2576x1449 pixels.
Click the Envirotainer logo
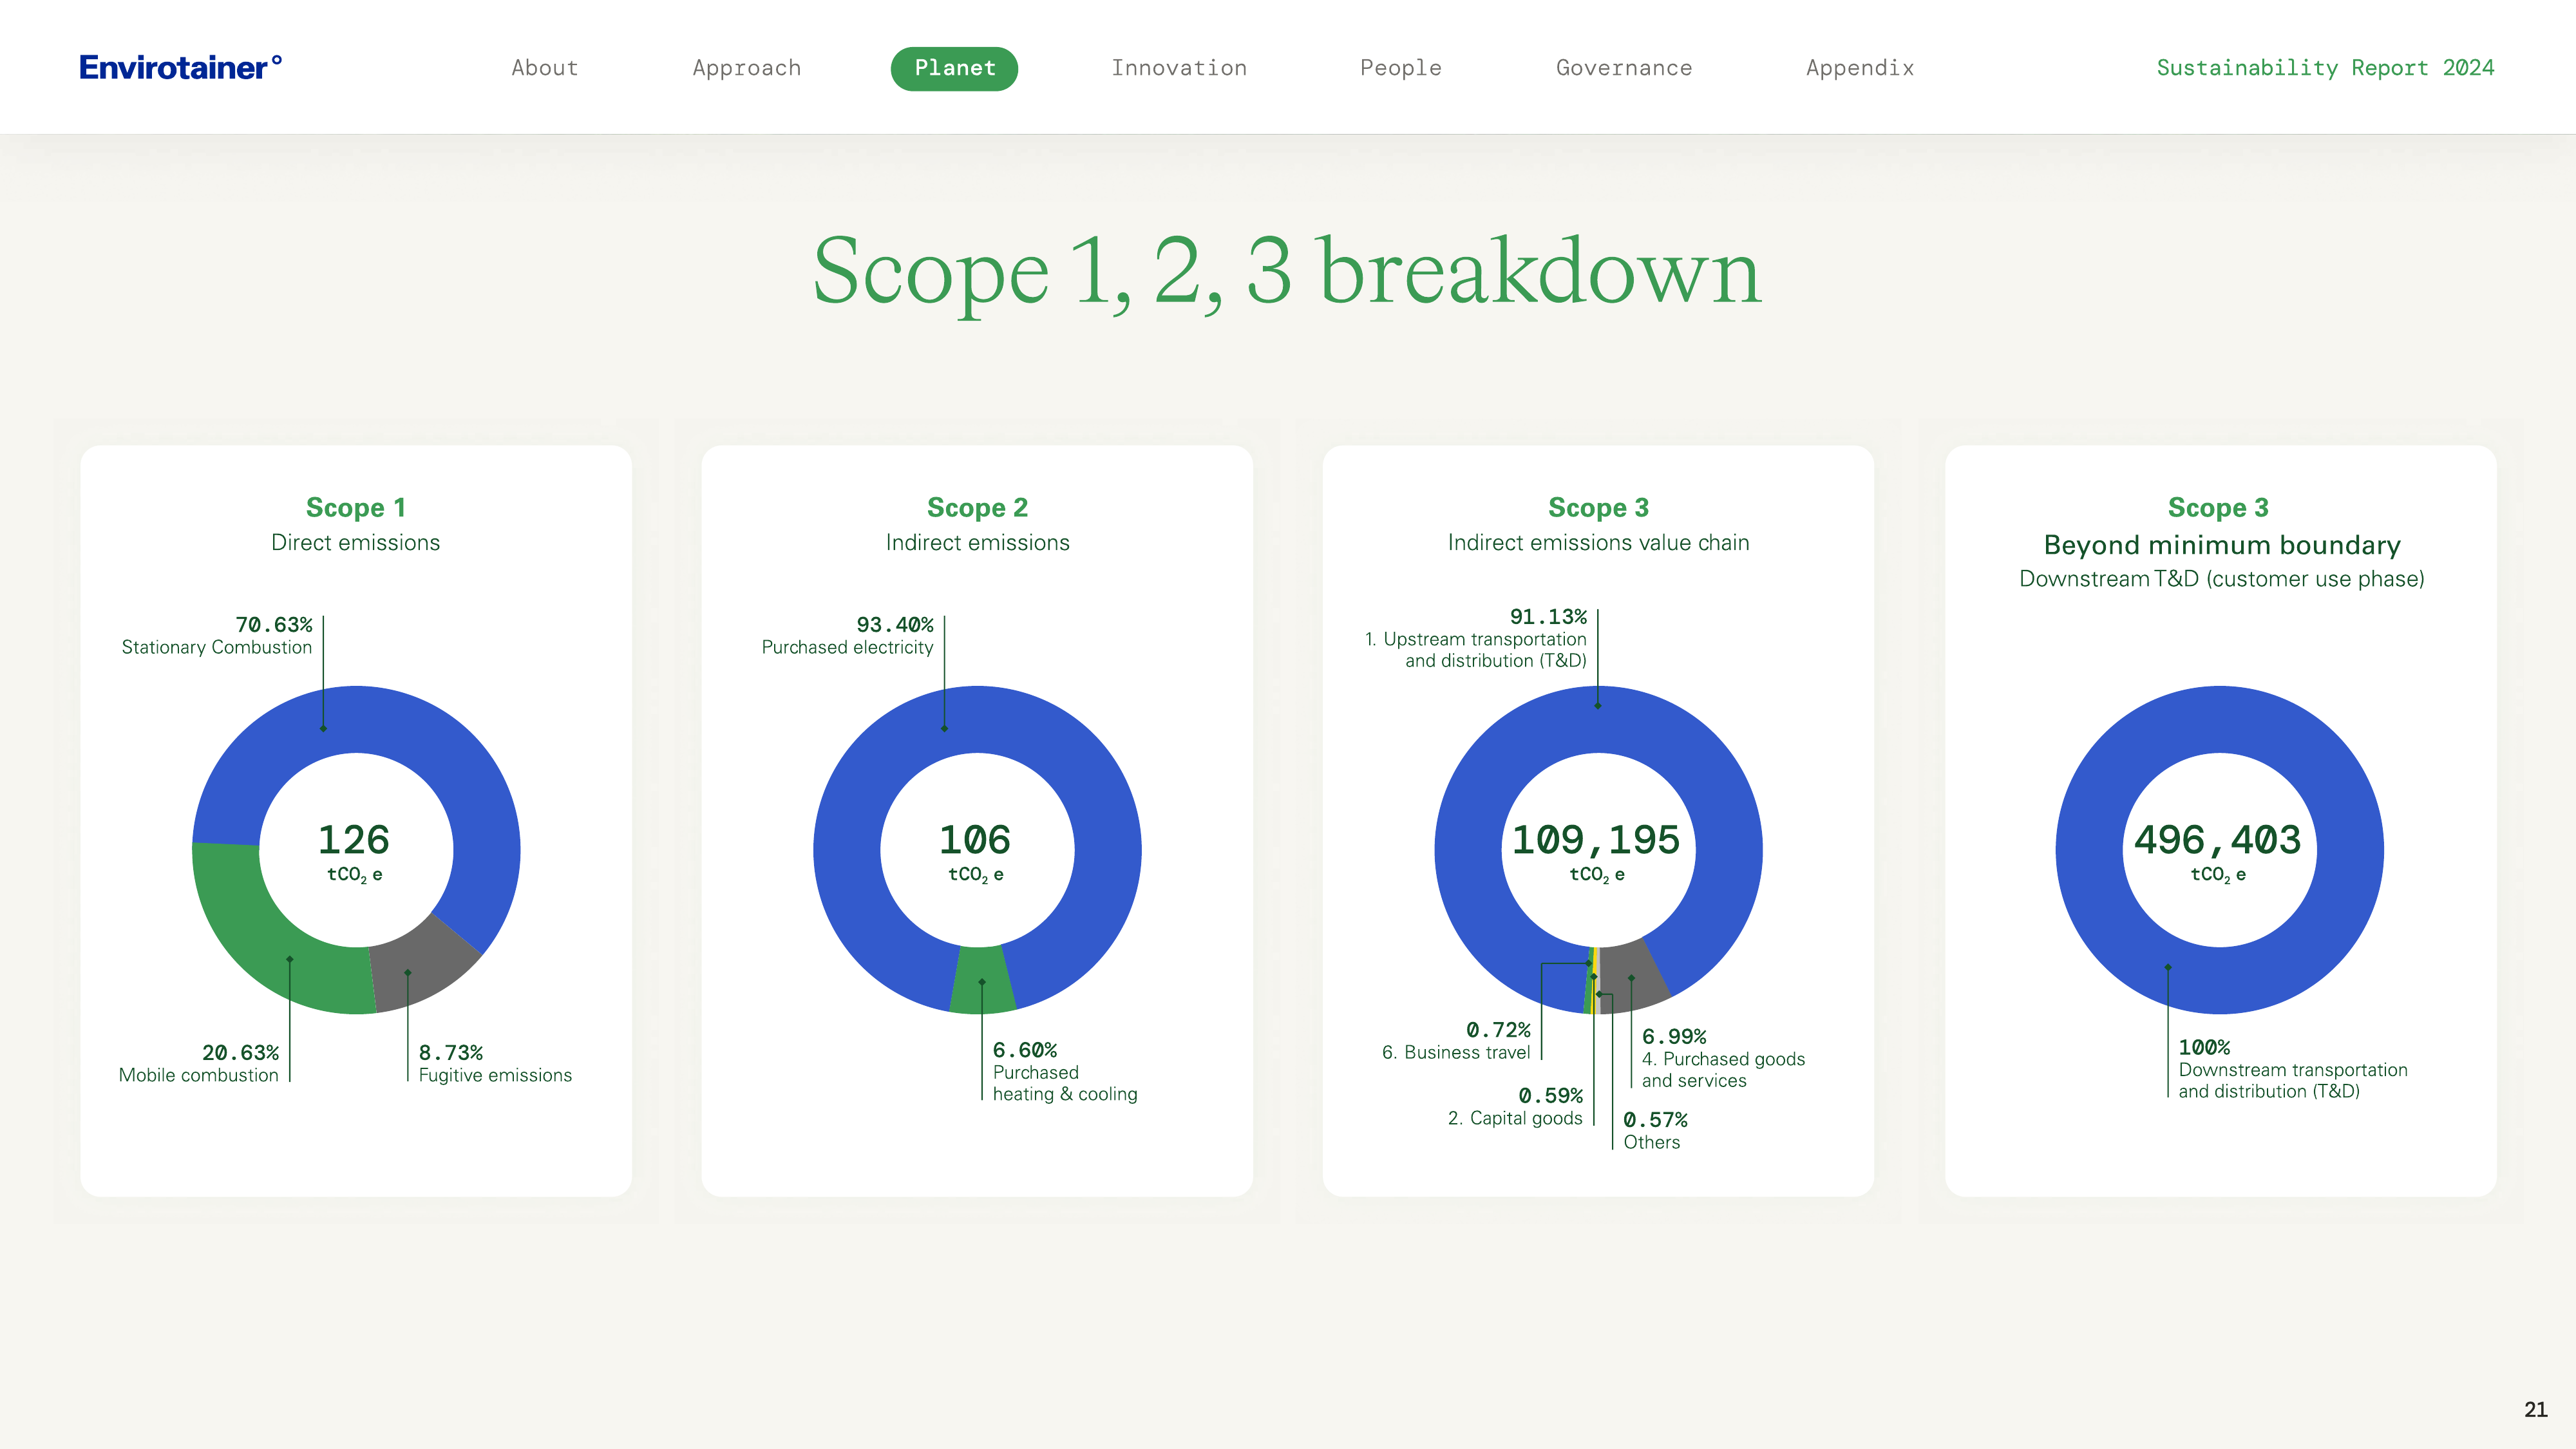click(181, 67)
